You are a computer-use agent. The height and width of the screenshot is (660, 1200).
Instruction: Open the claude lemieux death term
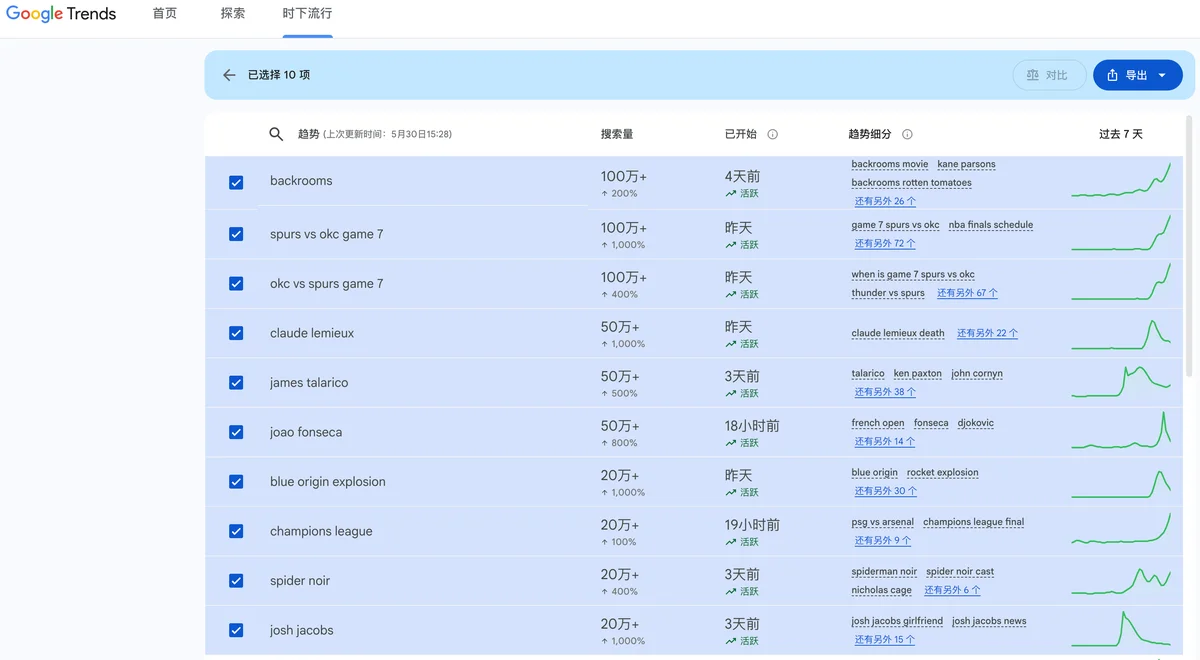click(898, 333)
